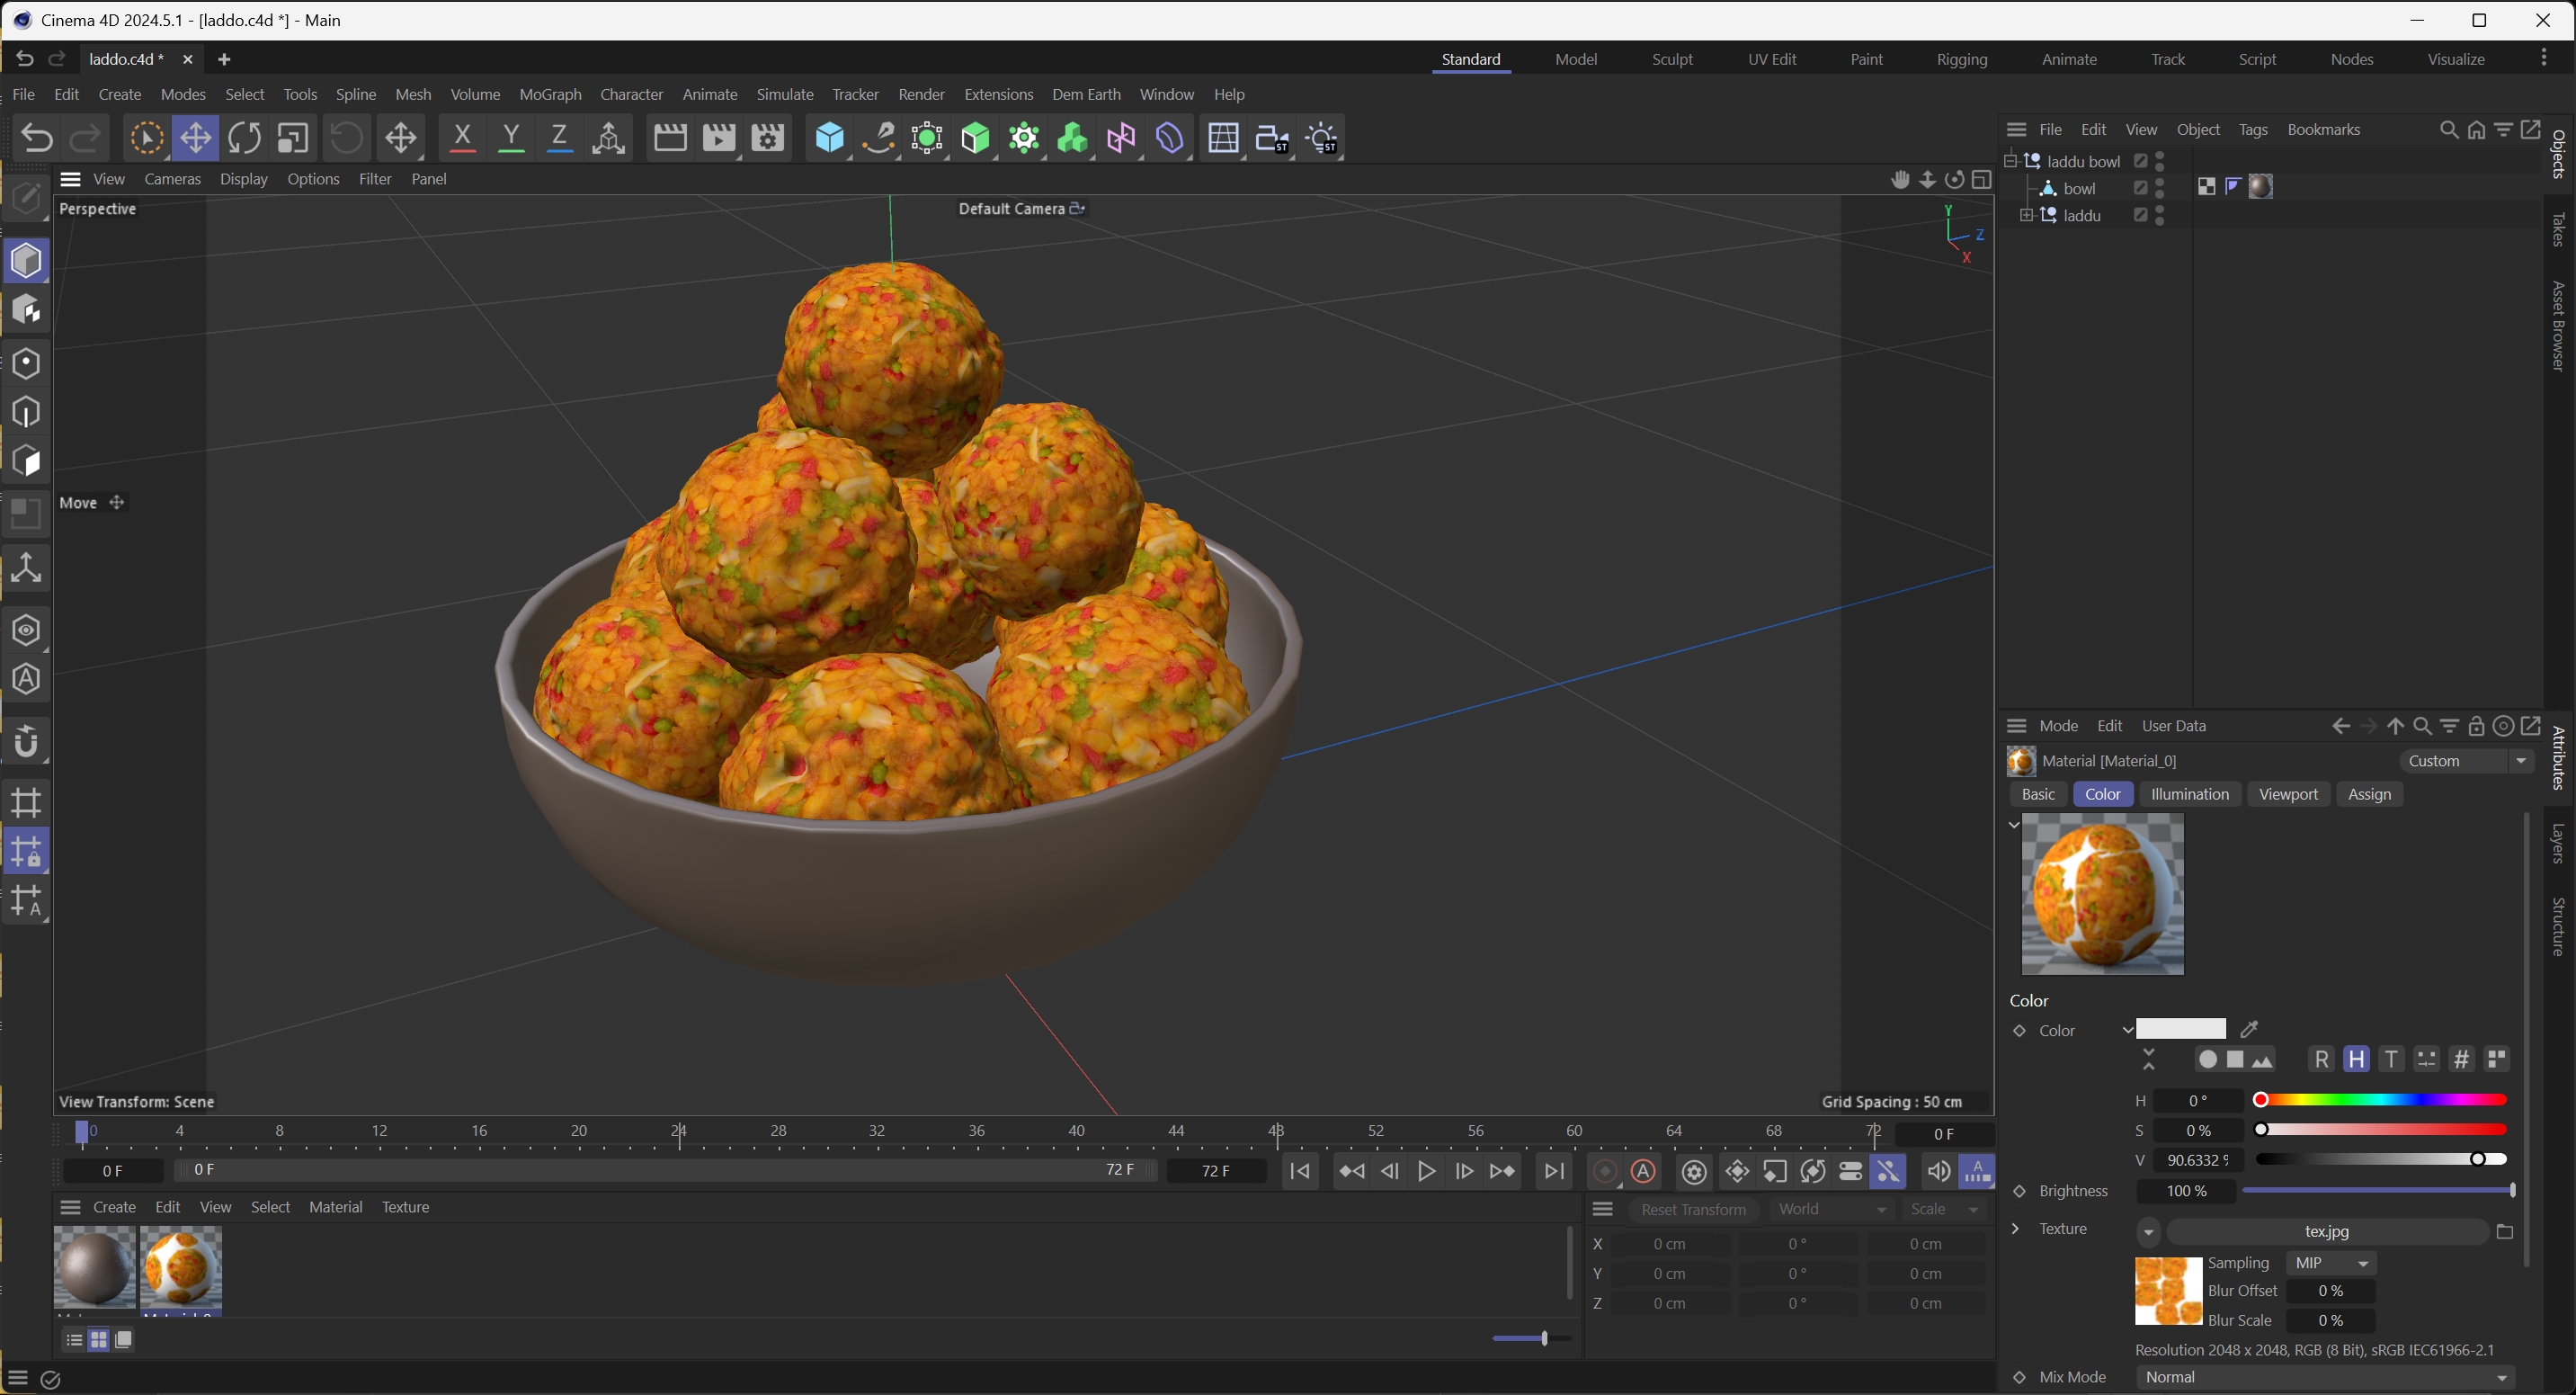The height and width of the screenshot is (1395, 2576).
Task: Click the Light object icon
Action: coord(1321,138)
